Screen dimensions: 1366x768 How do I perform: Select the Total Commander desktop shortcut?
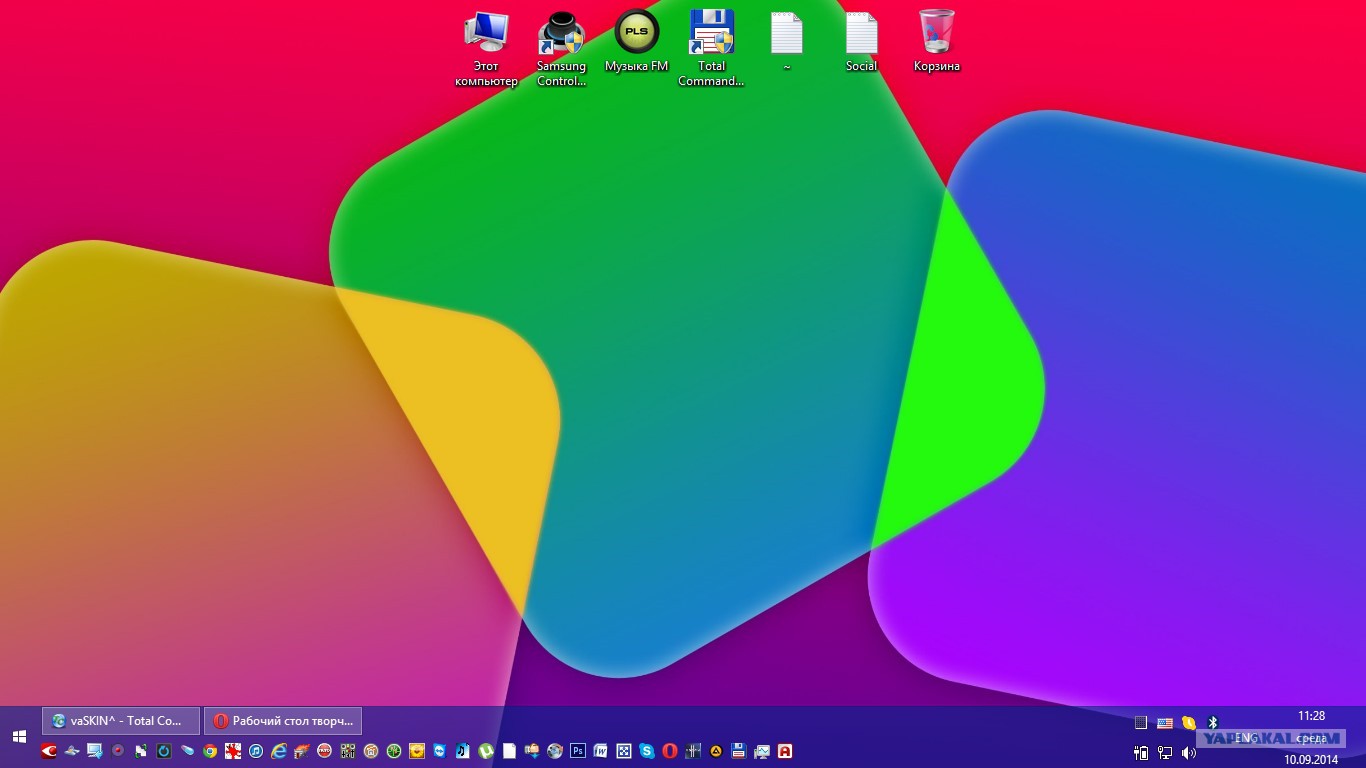[x=711, y=48]
